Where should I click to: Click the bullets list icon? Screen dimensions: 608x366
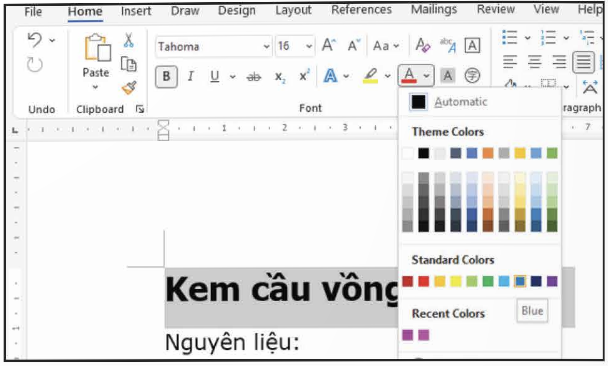point(510,38)
